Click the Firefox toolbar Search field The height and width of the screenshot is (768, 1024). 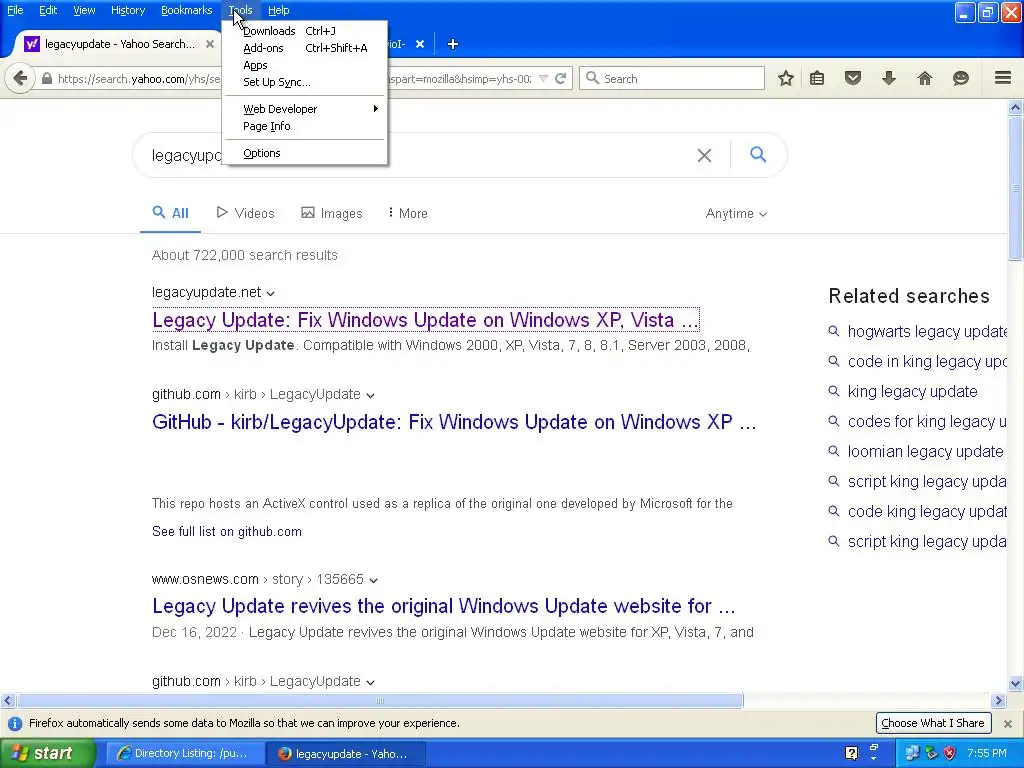click(672, 78)
